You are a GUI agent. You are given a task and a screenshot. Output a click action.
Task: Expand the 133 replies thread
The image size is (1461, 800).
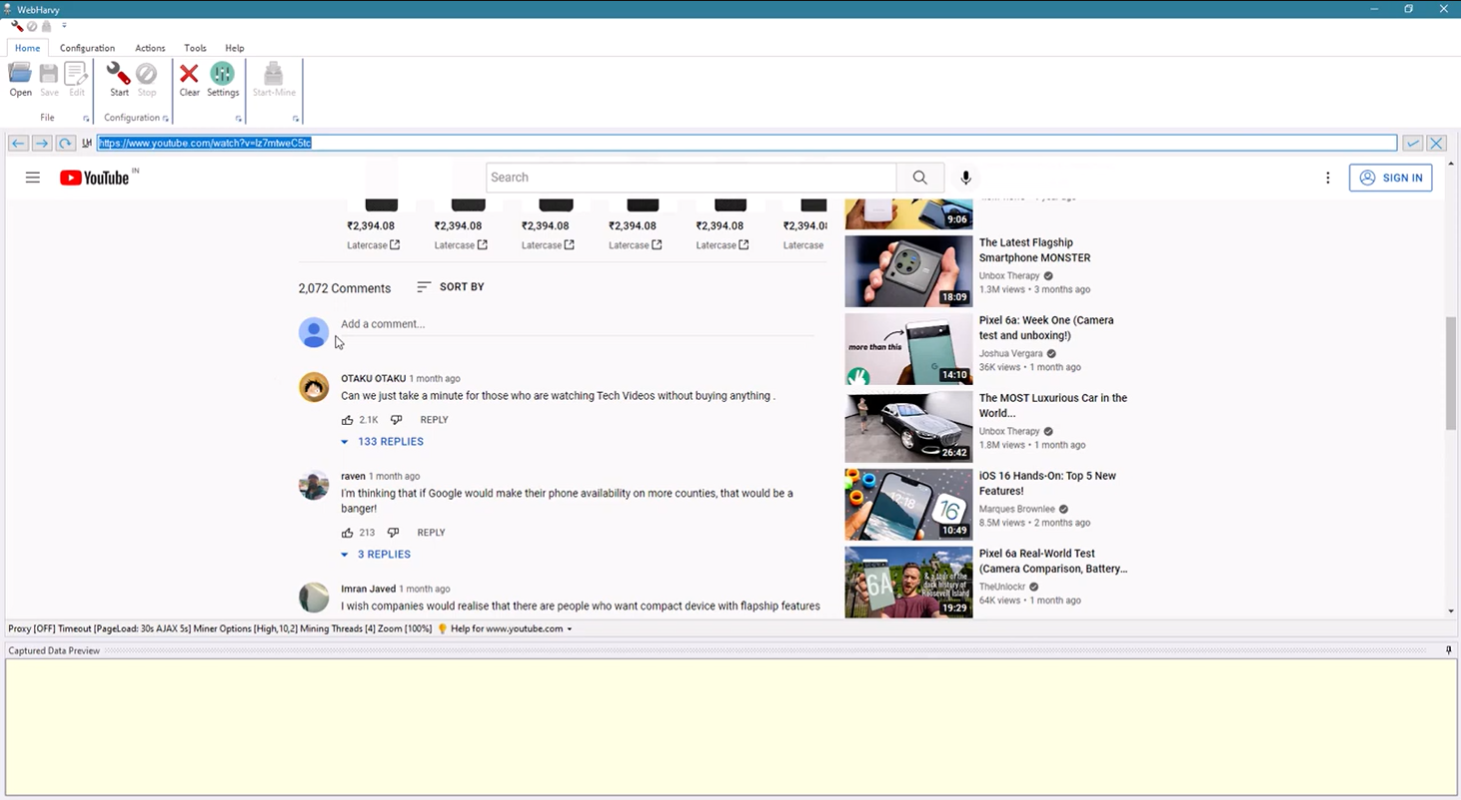click(x=383, y=441)
